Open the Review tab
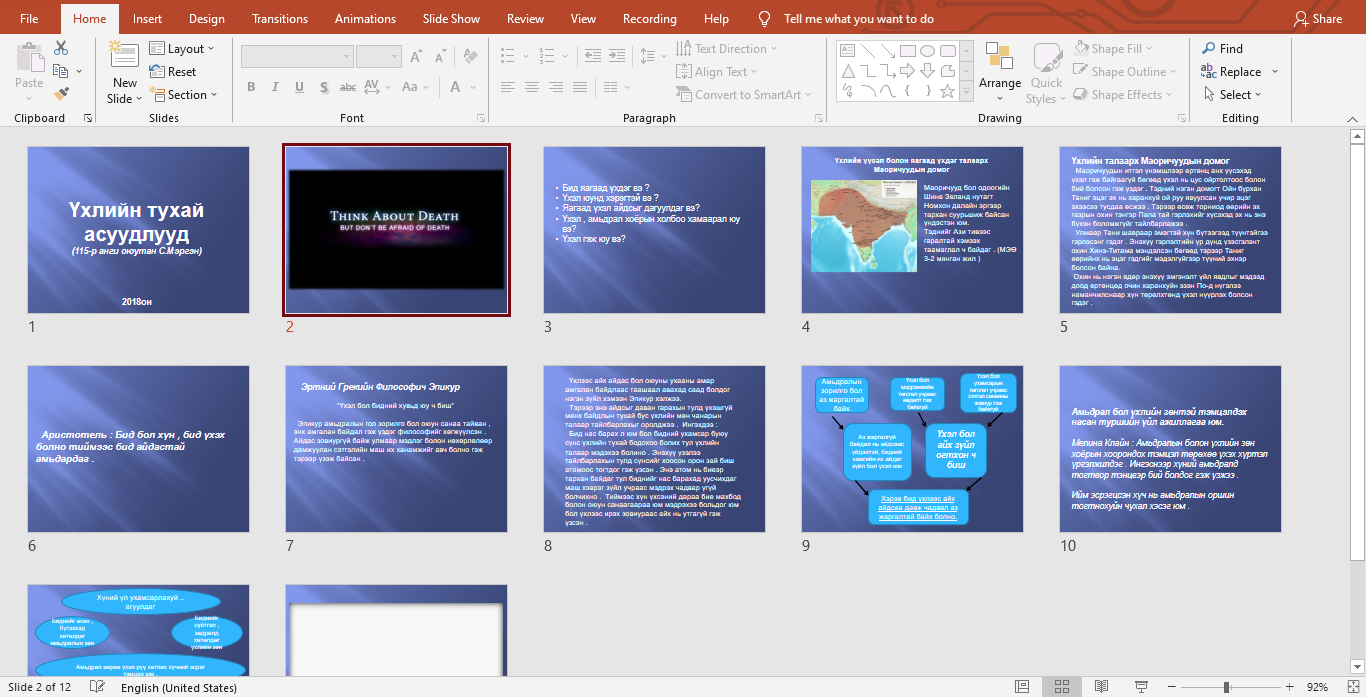Image resolution: width=1366 pixels, height=697 pixels. [525, 18]
